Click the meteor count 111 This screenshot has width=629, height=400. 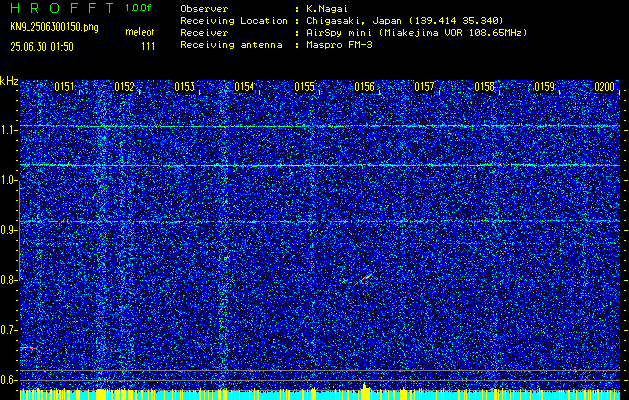click(148, 47)
